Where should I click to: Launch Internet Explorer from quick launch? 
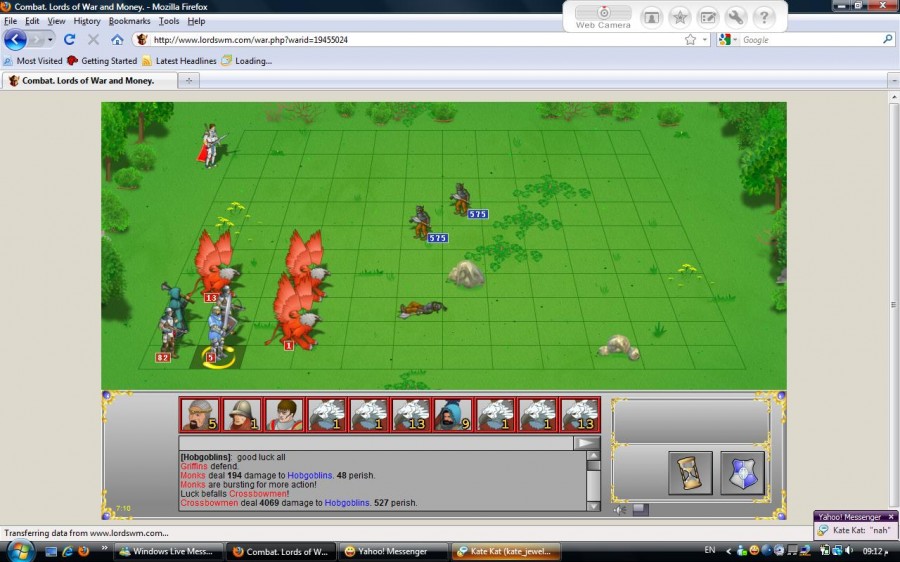(68, 551)
